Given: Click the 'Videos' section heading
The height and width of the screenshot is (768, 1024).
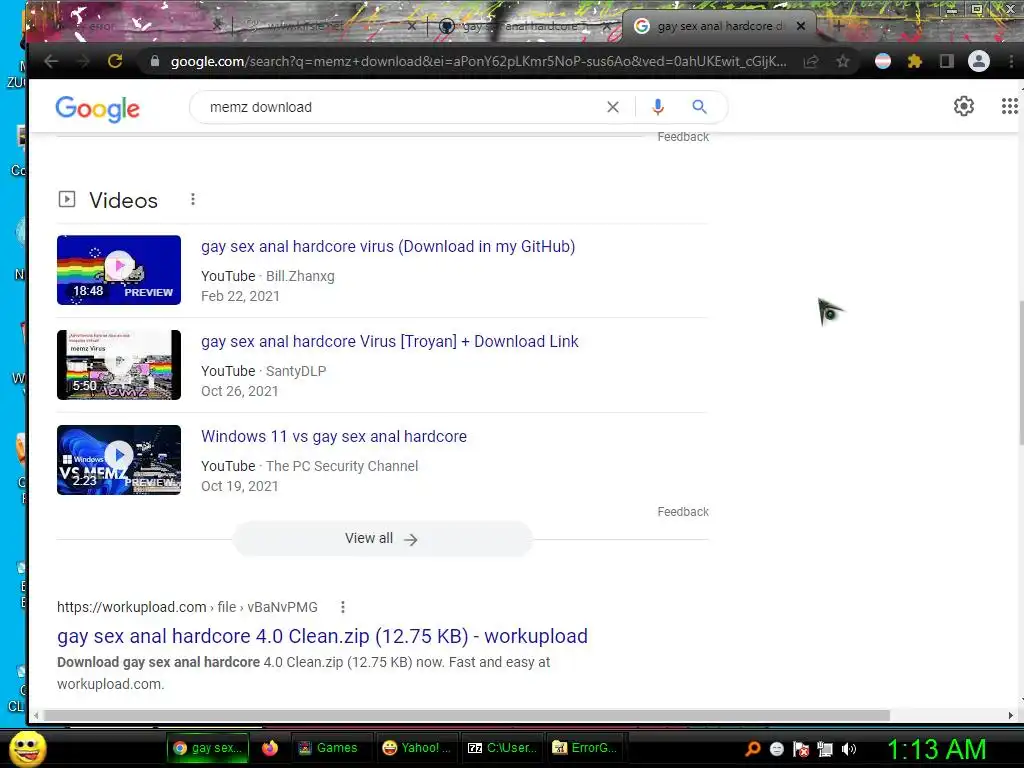Looking at the screenshot, I should [x=123, y=200].
